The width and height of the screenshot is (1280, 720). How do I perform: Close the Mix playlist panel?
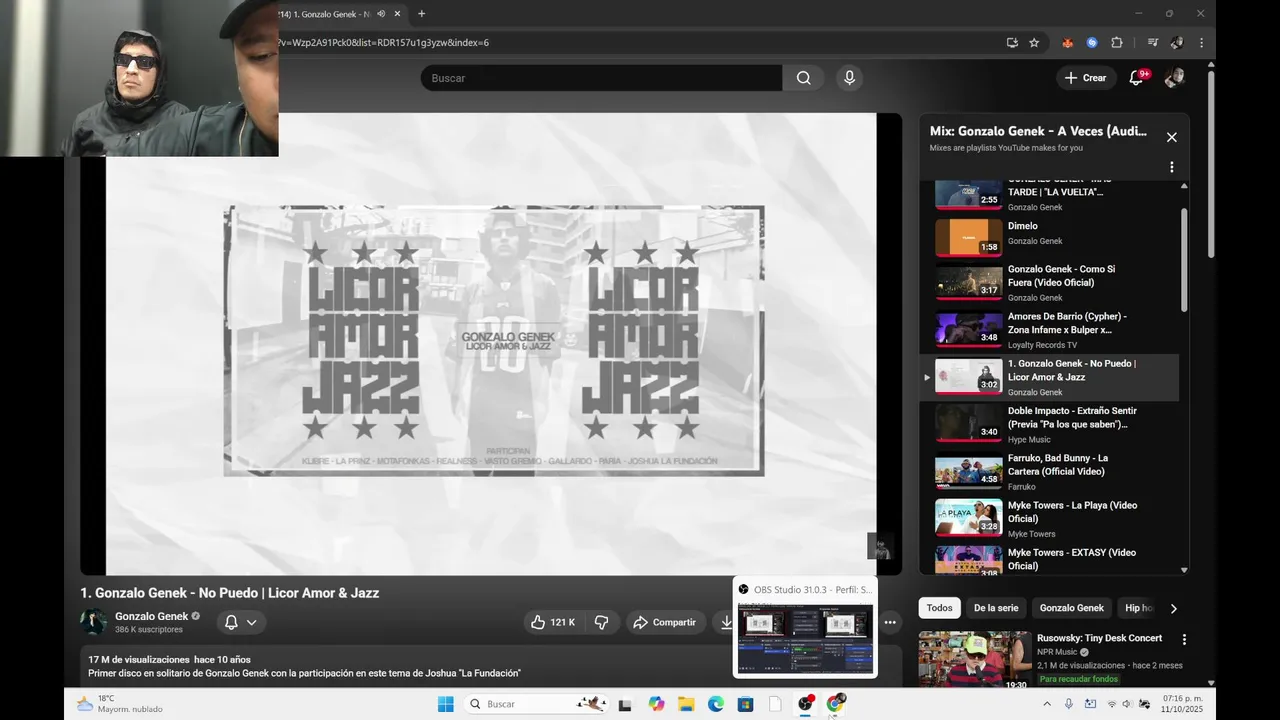pyautogui.click(x=1172, y=138)
